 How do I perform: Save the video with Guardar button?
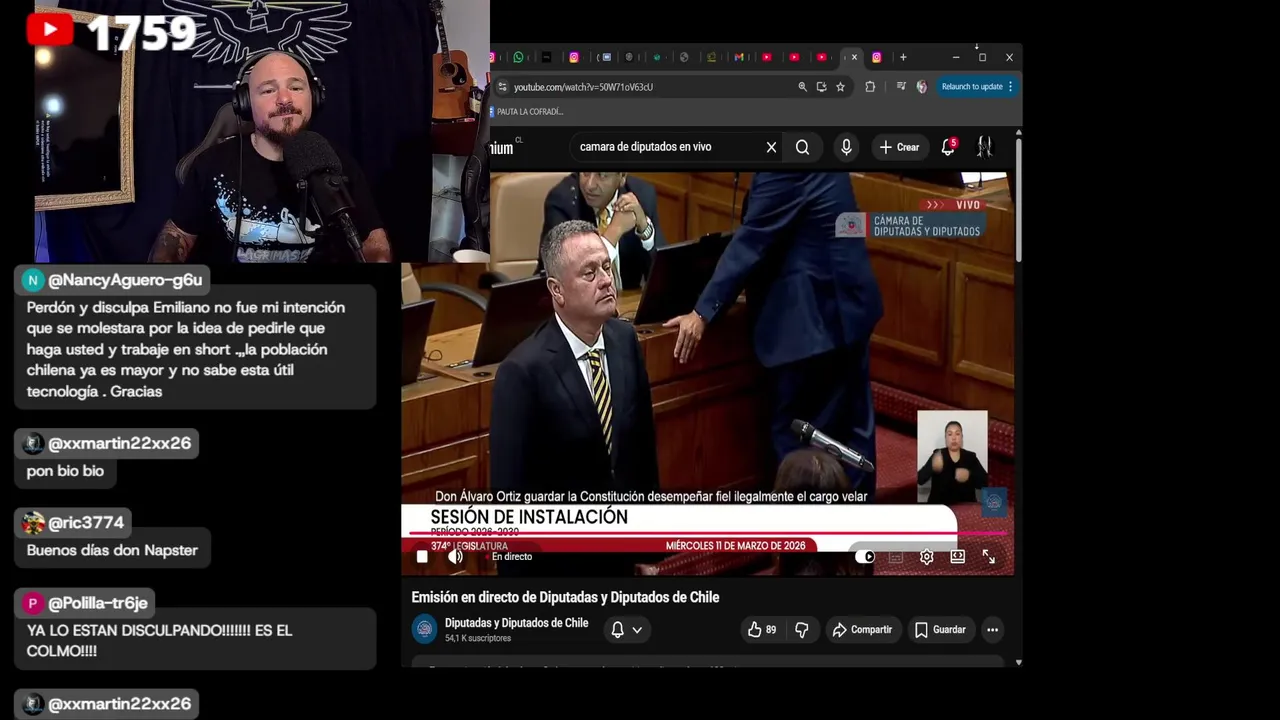coord(940,630)
